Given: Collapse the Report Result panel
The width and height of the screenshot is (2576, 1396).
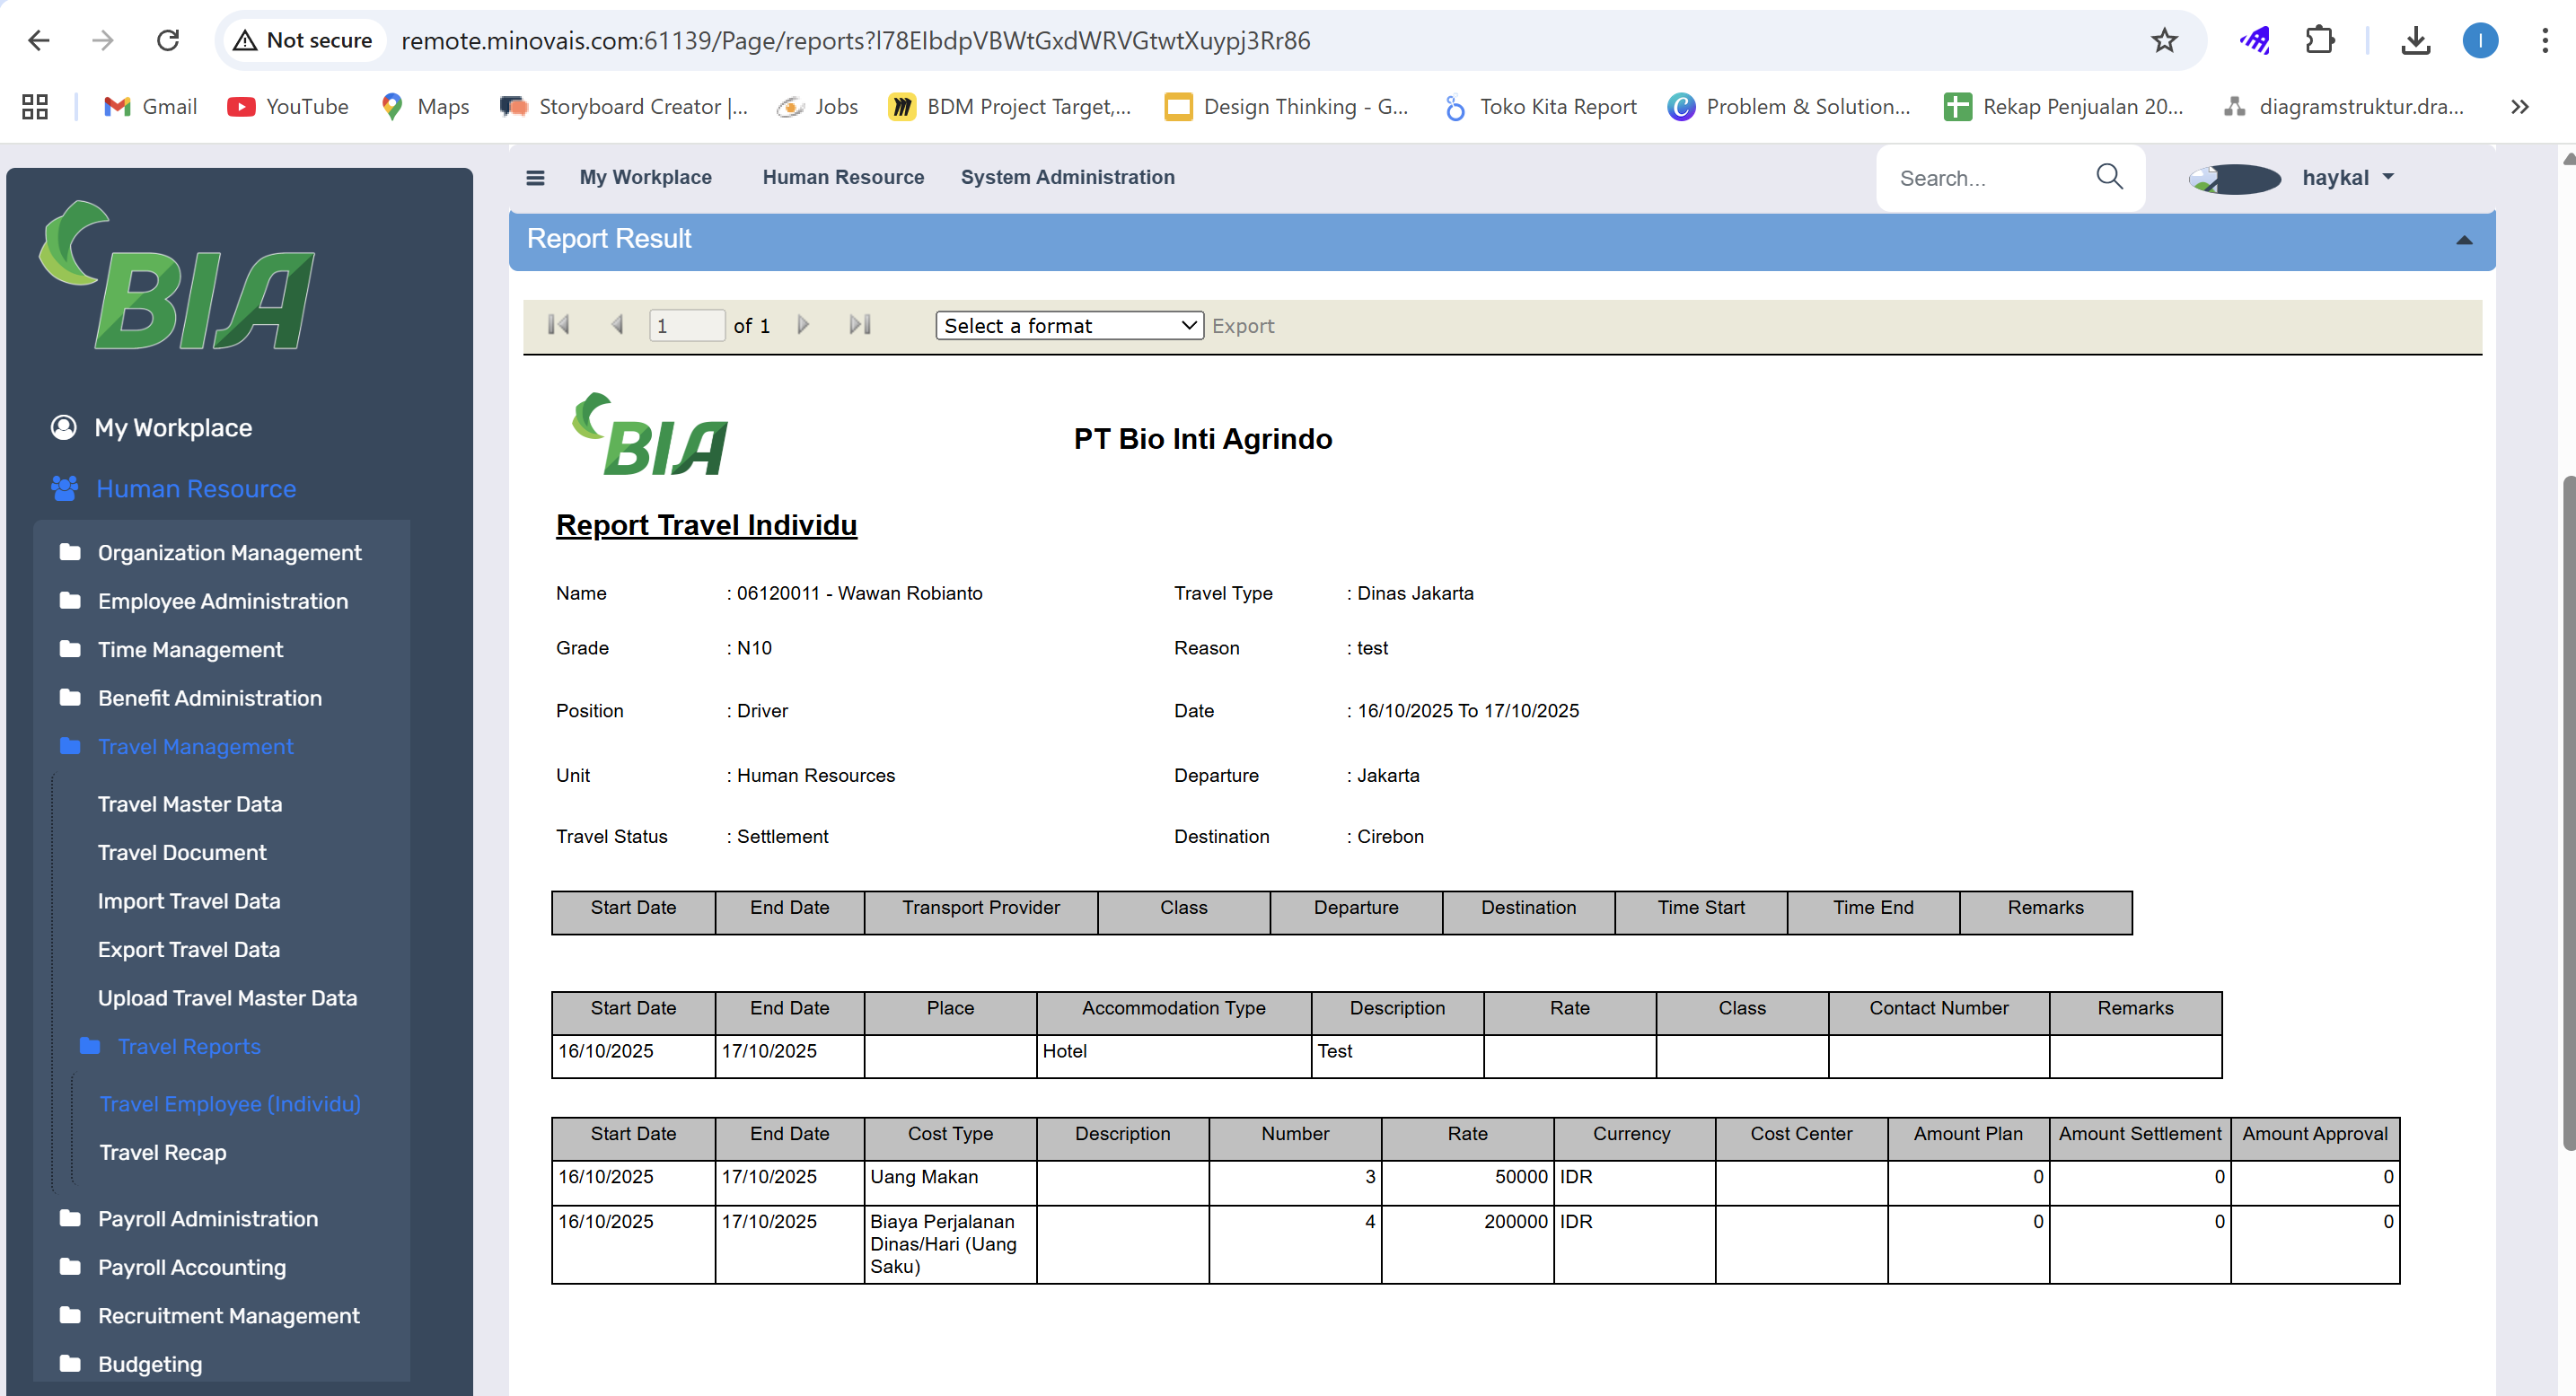Looking at the screenshot, I should click(2464, 240).
